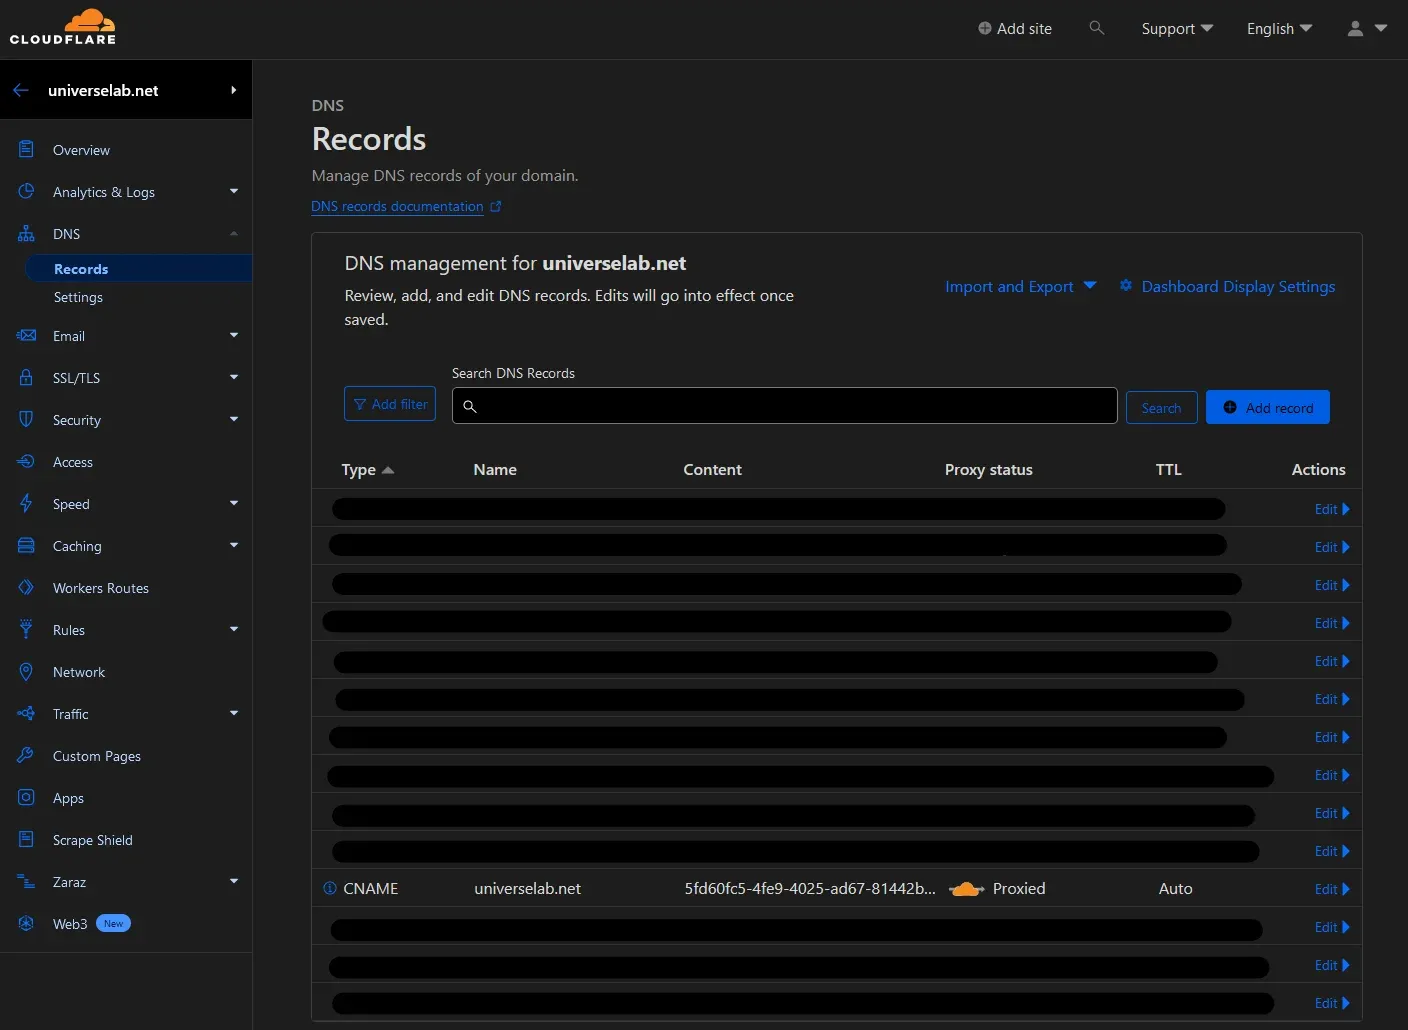This screenshot has width=1408, height=1030.
Task: Click the Security shield icon
Action: [26, 419]
